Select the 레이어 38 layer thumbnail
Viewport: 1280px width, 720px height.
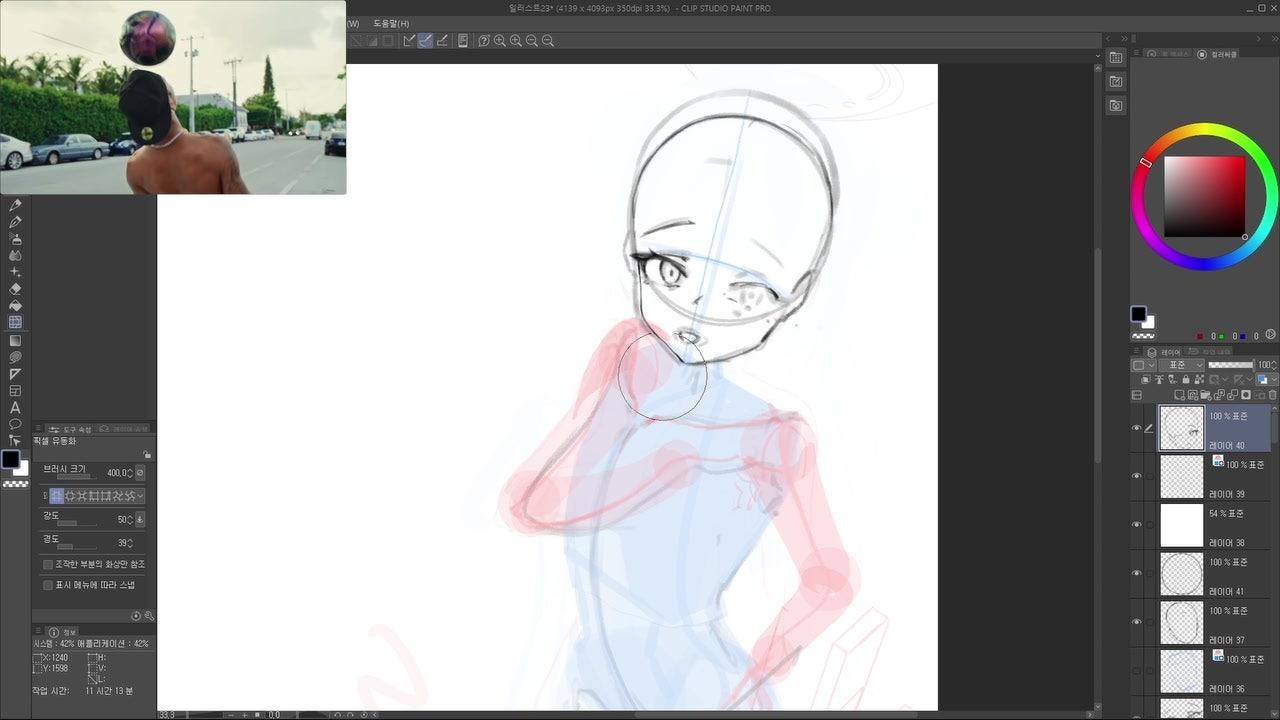[1181, 525]
